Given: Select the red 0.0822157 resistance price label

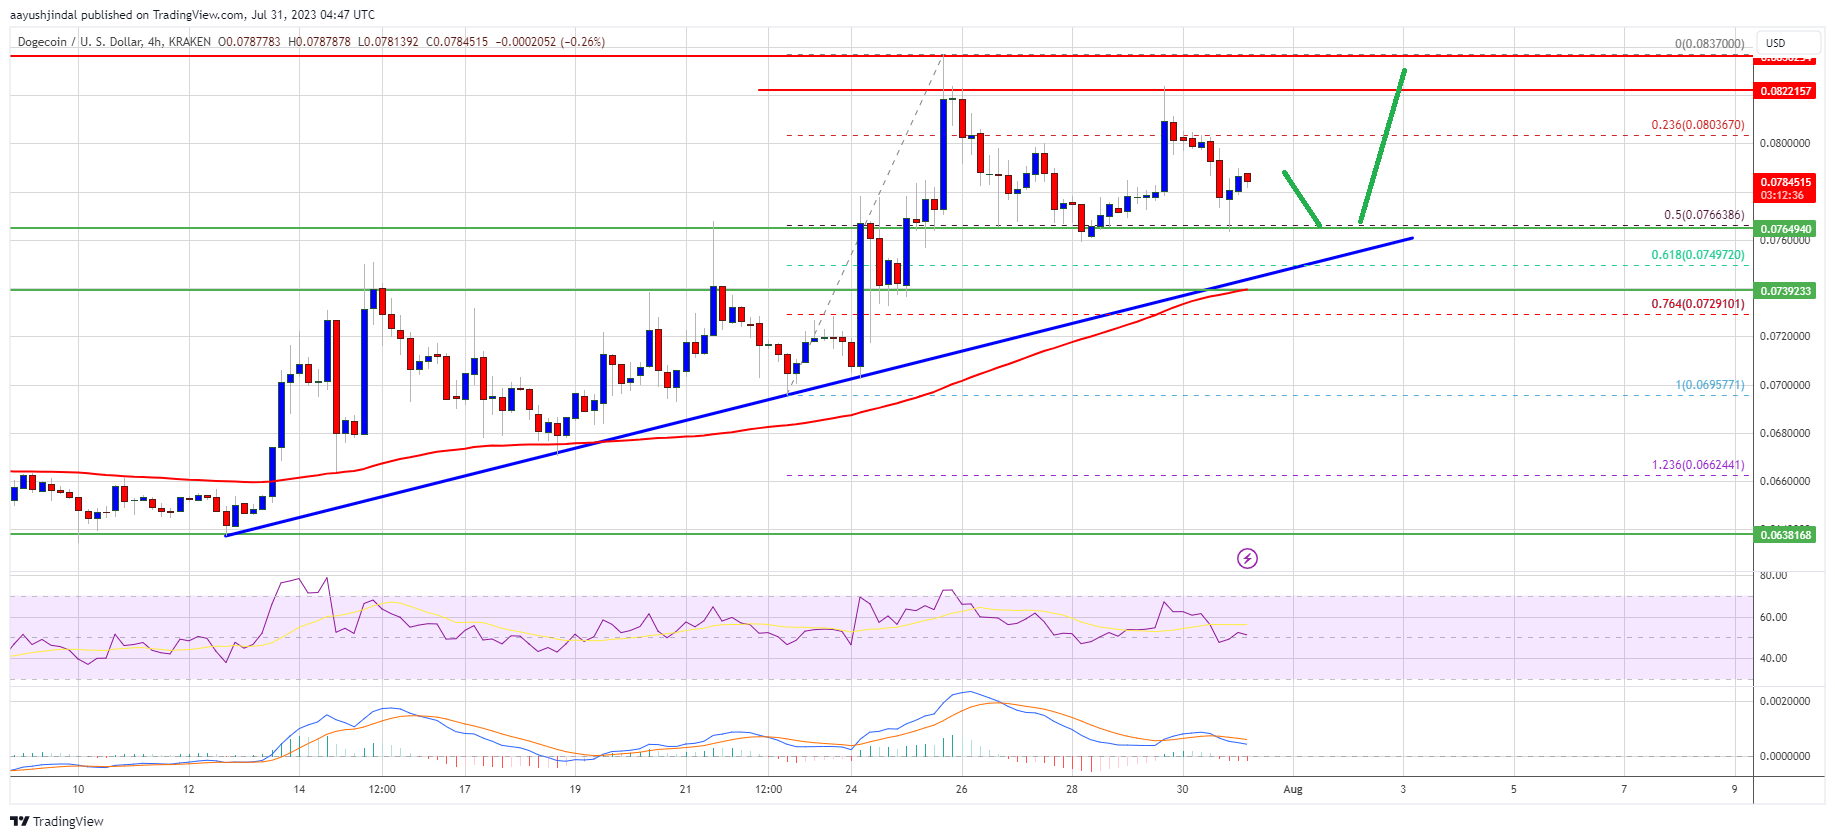Looking at the screenshot, I should click(1785, 91).
